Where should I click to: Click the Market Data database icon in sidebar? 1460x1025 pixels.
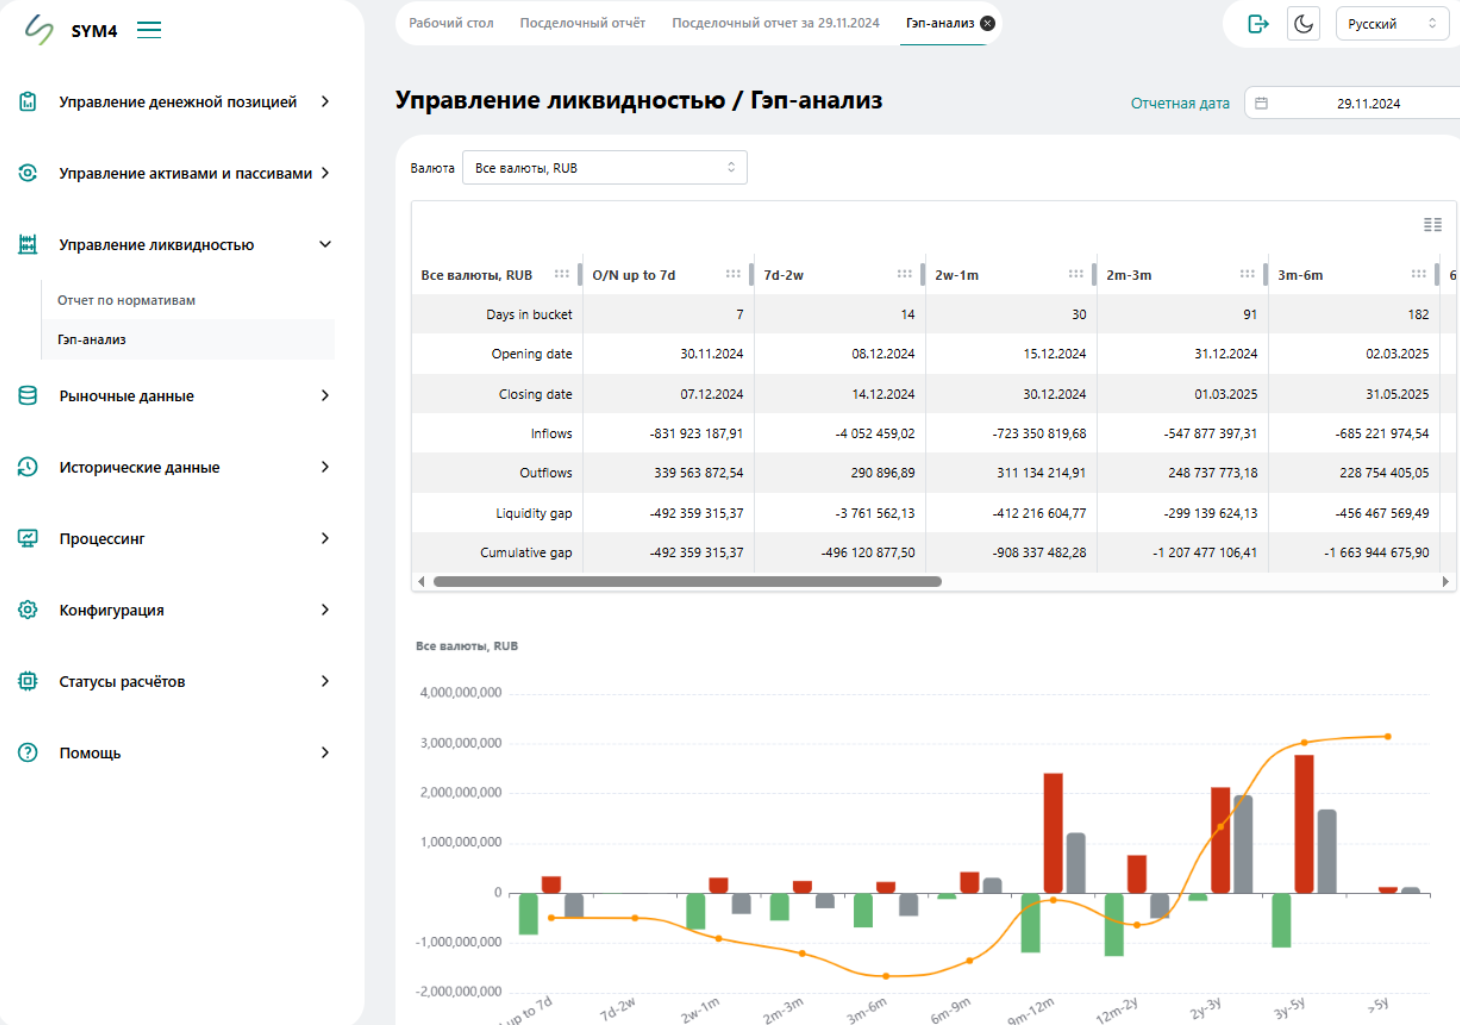pos(28,396)
